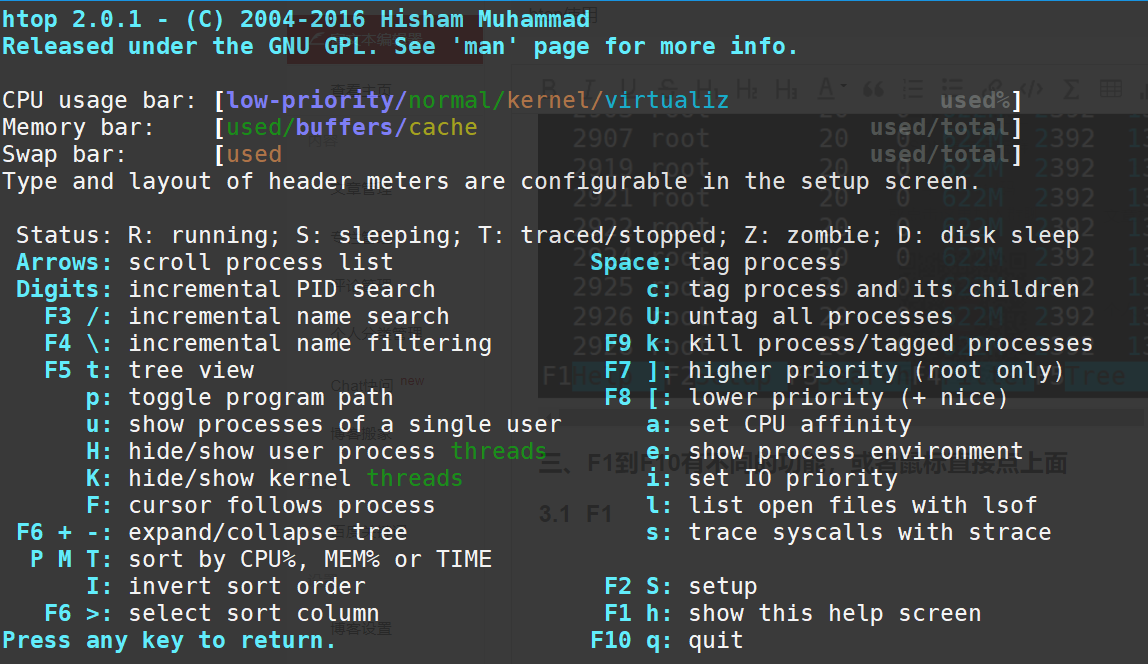Click the 'F5 t: tree view' entry
Image resolution: width=1148 pixels, height=664 pixels.
[x=149, y=371]
